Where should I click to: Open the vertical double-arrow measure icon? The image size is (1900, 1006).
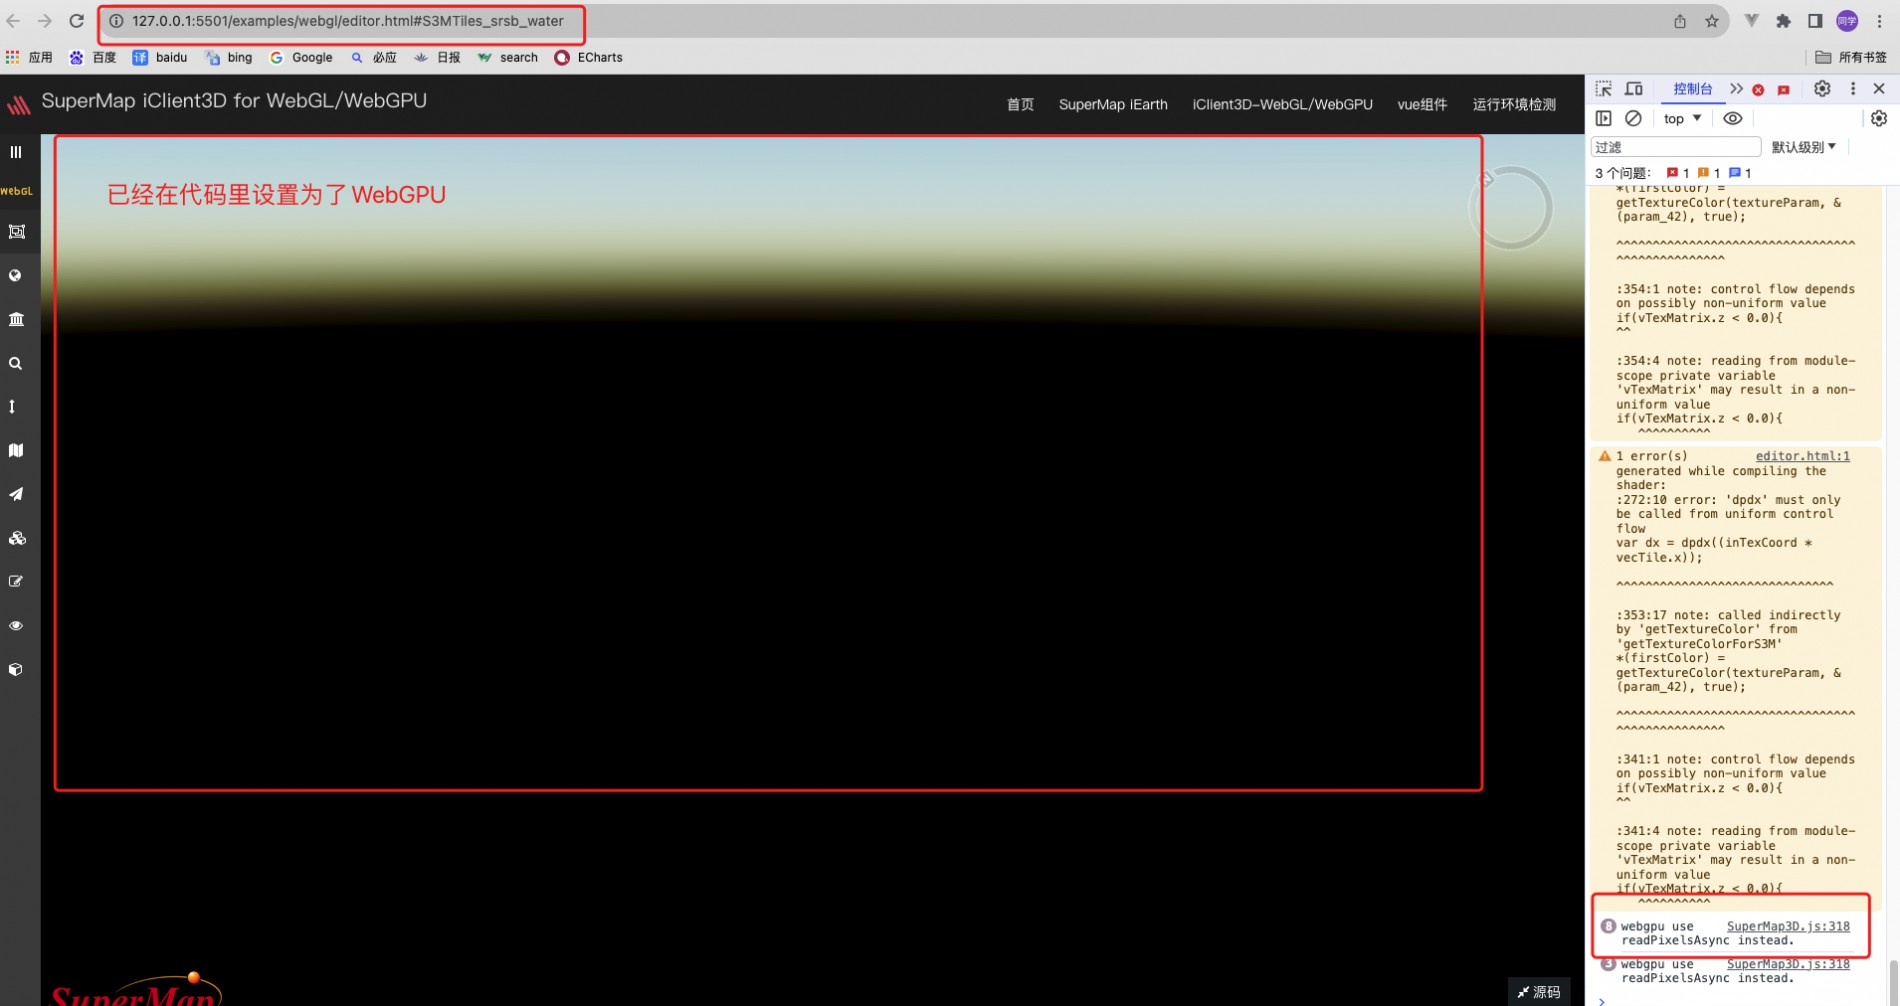[x=12, y=407]
